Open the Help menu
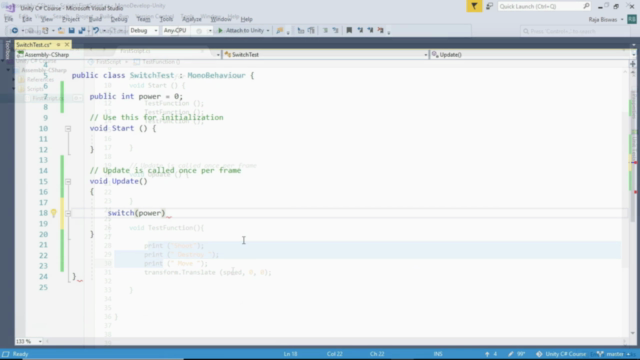 click(246, 19)
